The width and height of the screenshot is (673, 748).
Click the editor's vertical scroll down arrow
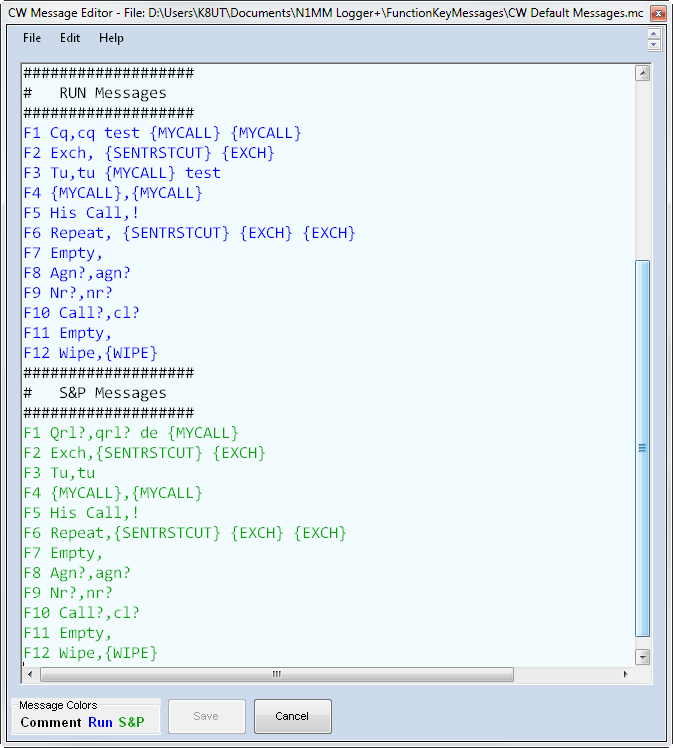642,657
